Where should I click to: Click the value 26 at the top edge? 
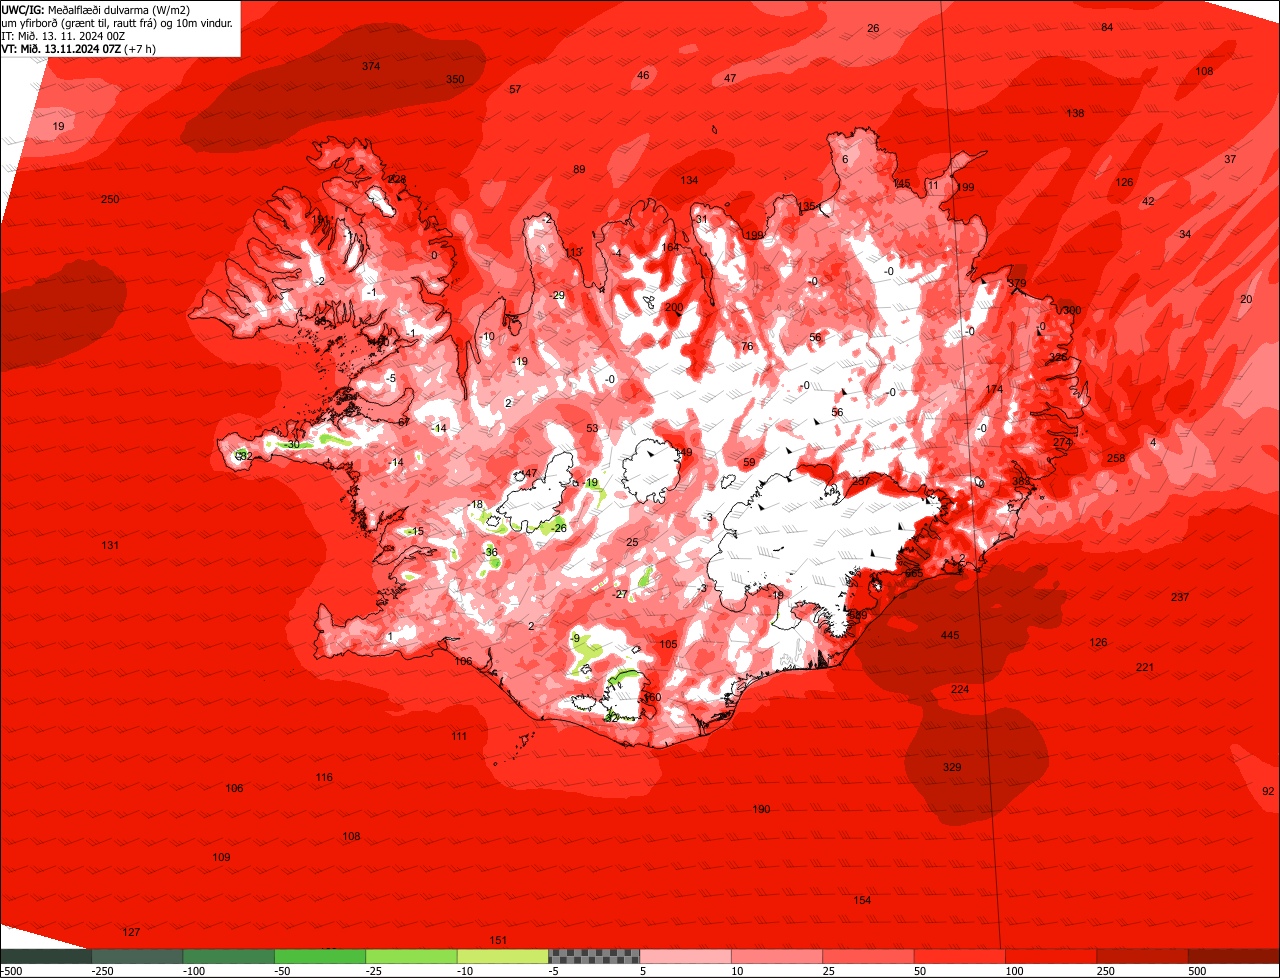tap(873, 28)
